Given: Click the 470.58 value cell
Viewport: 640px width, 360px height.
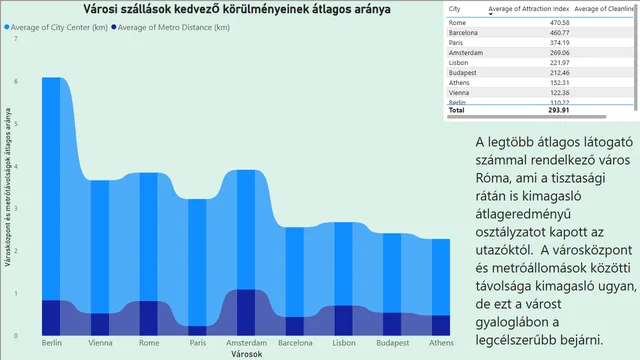Looking at the screenshot, I should coord(559,23).
